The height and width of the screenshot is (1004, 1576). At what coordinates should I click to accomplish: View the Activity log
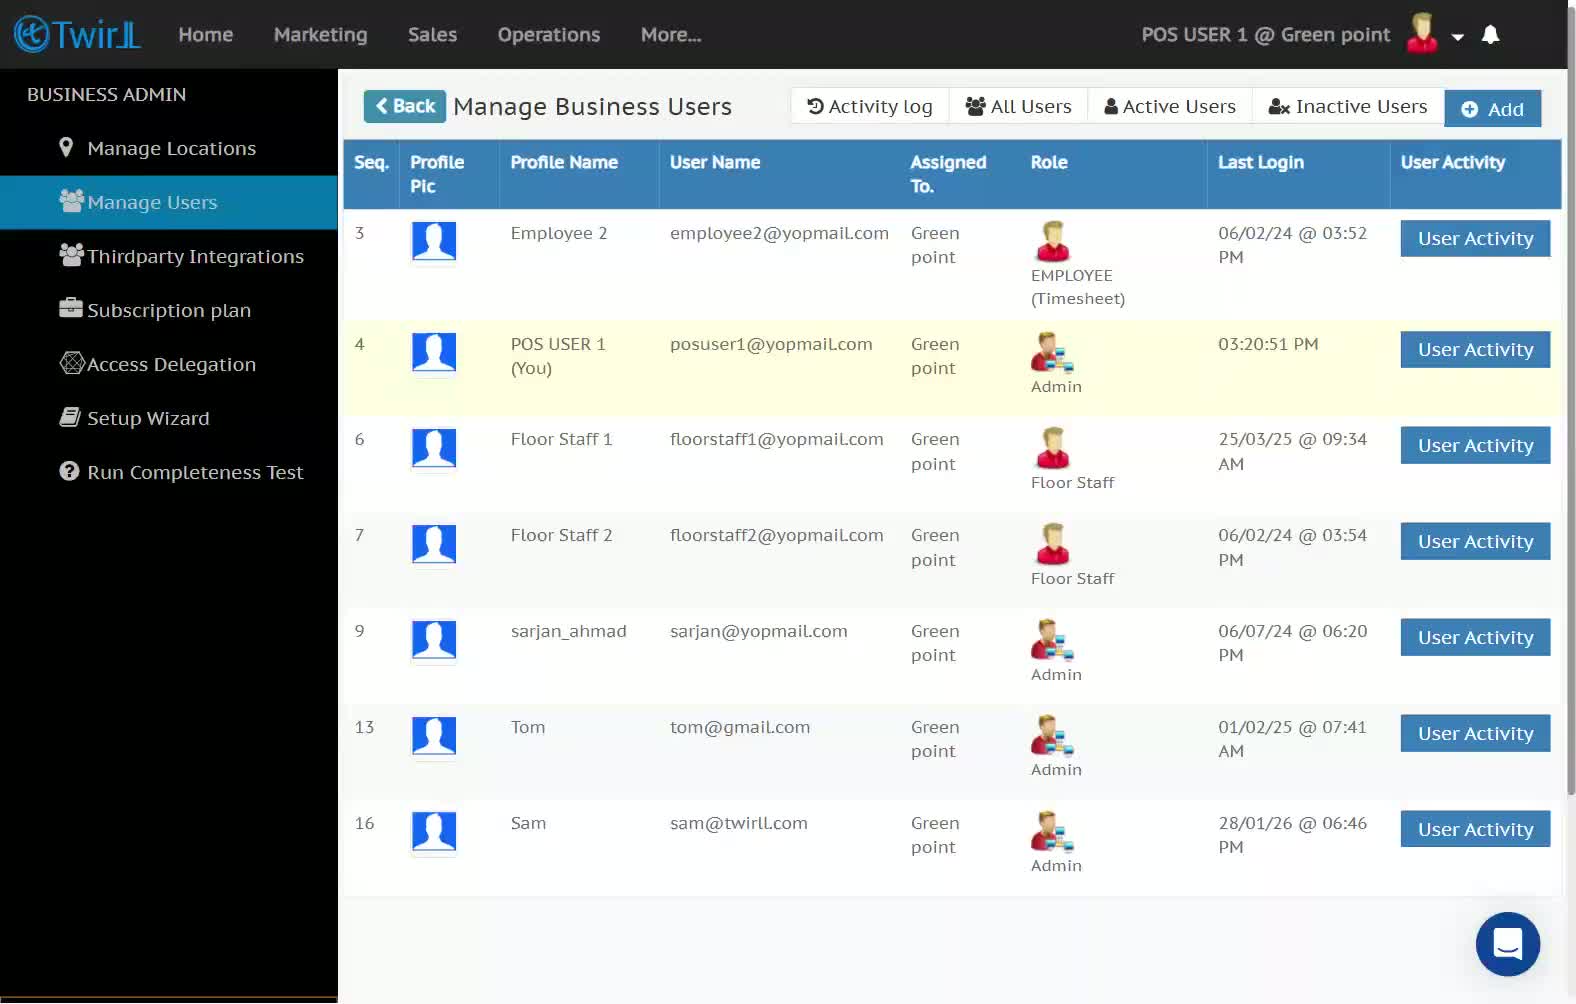869,106
